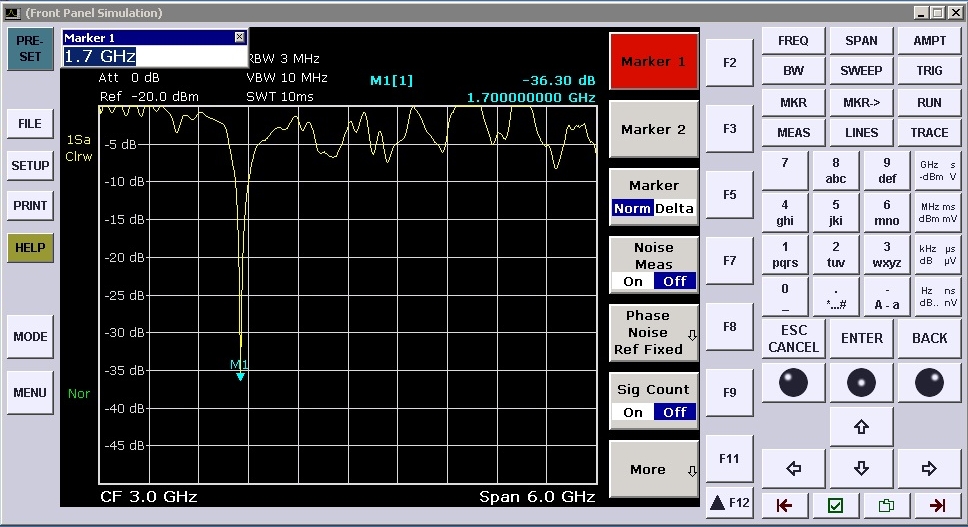Open the AMPT menu
Image resolution: width=968 pixels, height=527 pixels.
tap(929, 41)
